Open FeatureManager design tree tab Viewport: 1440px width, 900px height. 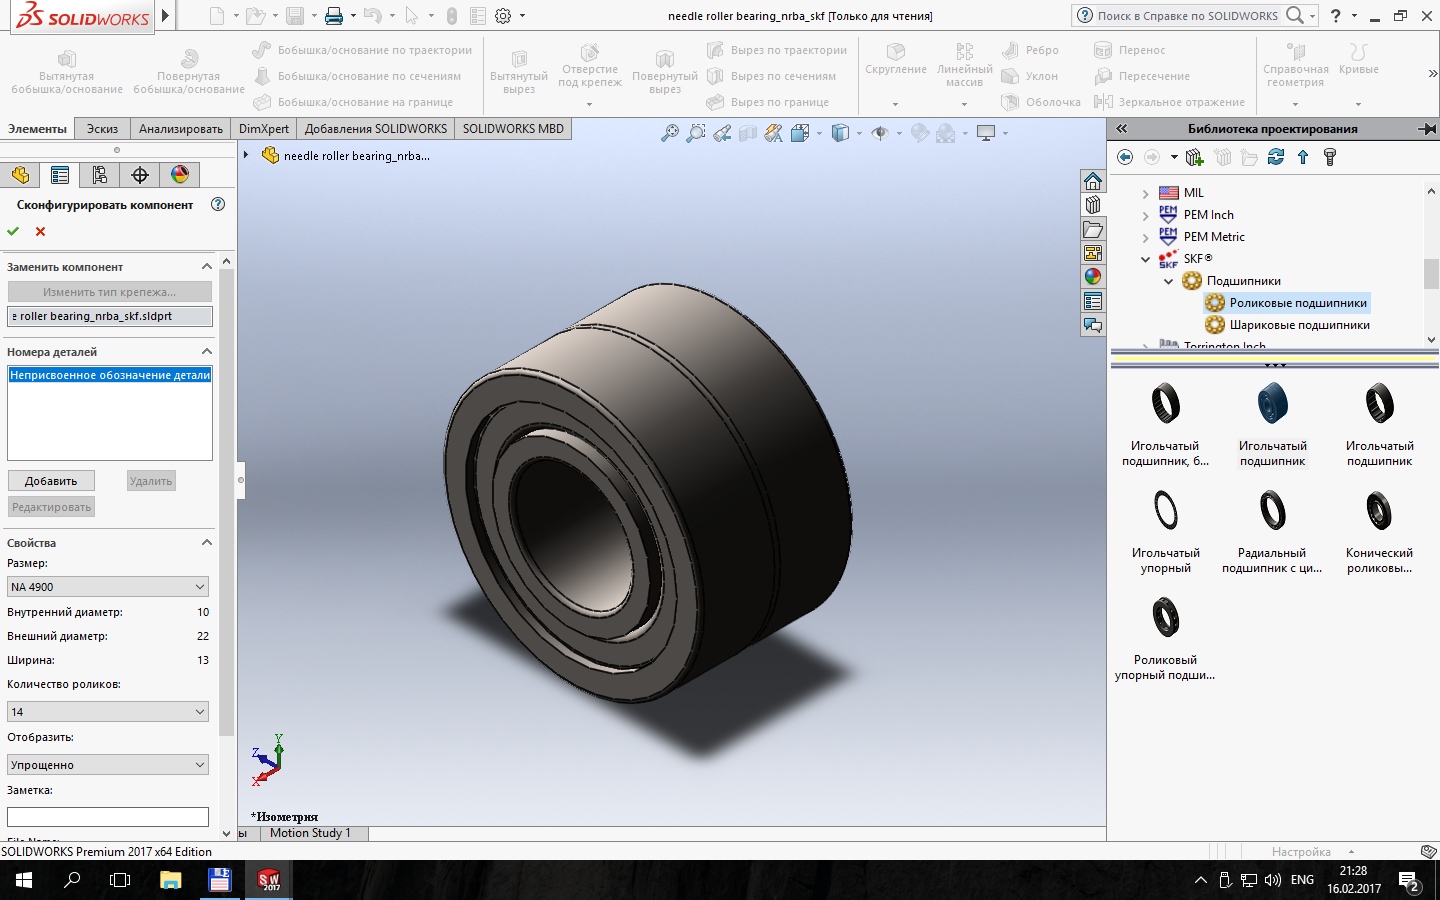21,175
